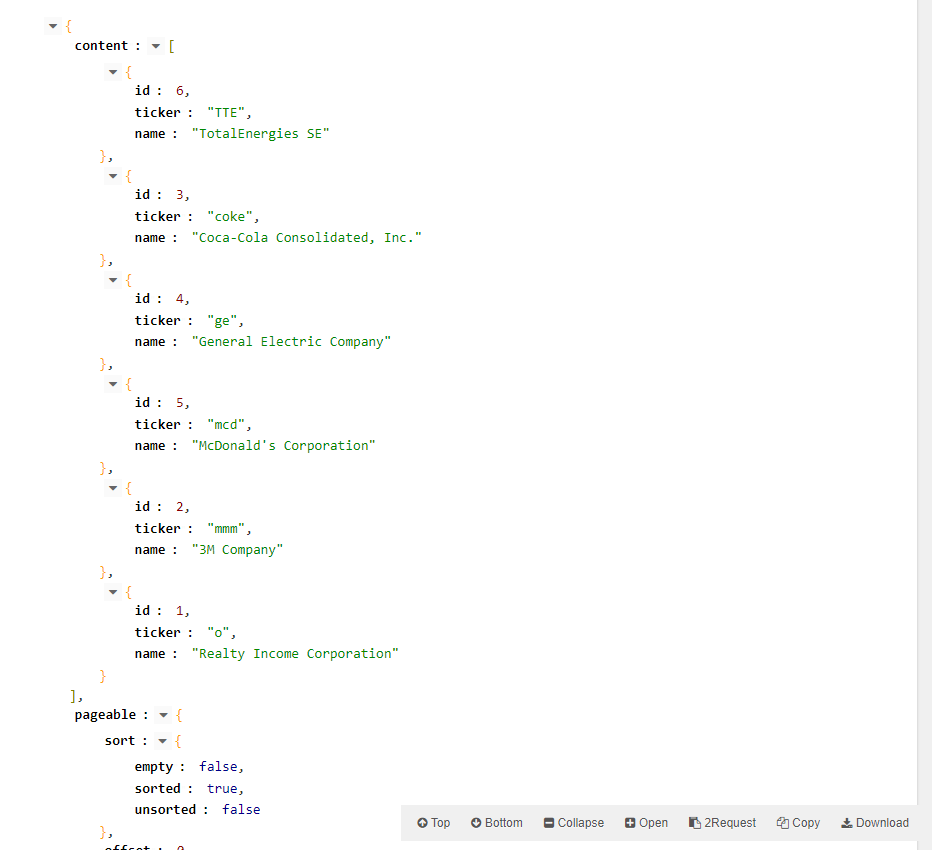Click the id value 6
This screenshot has height=850, width=932.
tap(180, 91)
